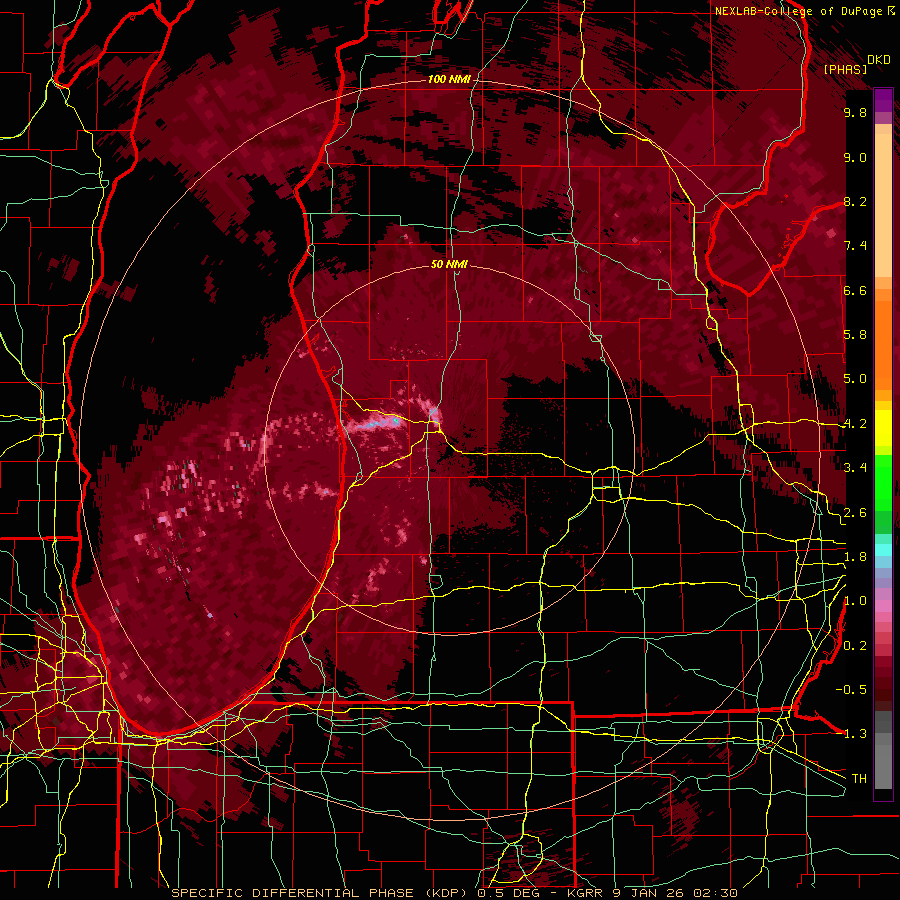Click the 50 NMI range ring label

449,264
